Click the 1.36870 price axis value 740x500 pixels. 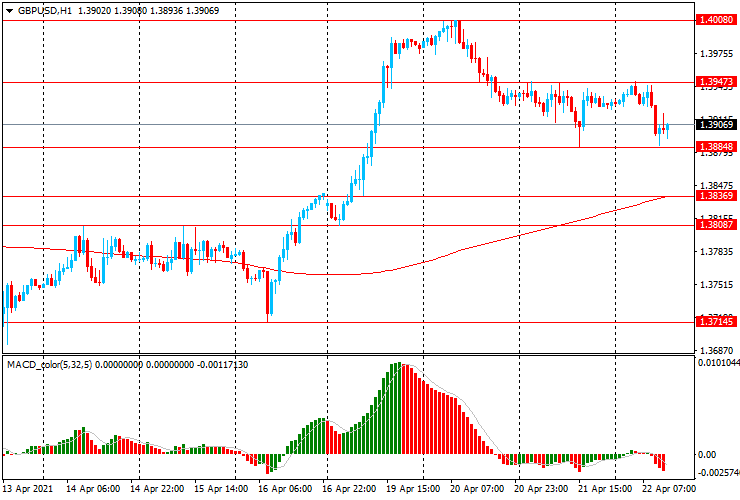[x=717, y=350]
